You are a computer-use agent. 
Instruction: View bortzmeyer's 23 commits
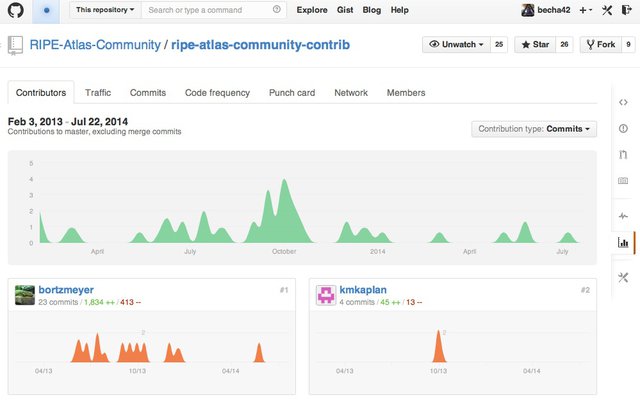[x=58, y=302]
